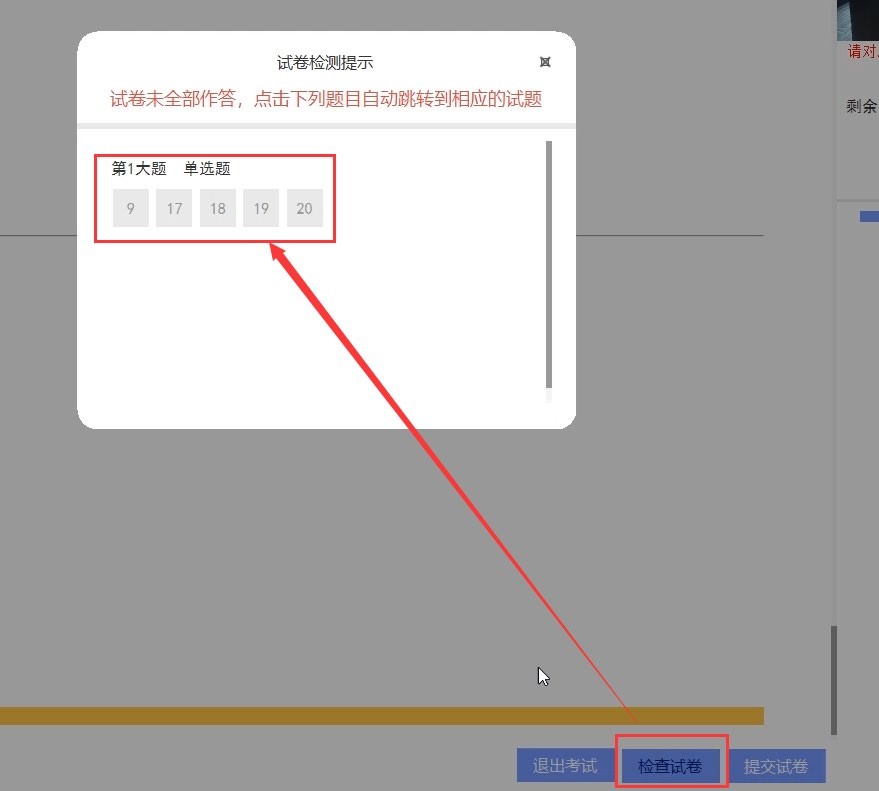The height and width of the screenshot is (791, 879).
Task: Jump to unanswered question 17
Action: tap(174, 209)
